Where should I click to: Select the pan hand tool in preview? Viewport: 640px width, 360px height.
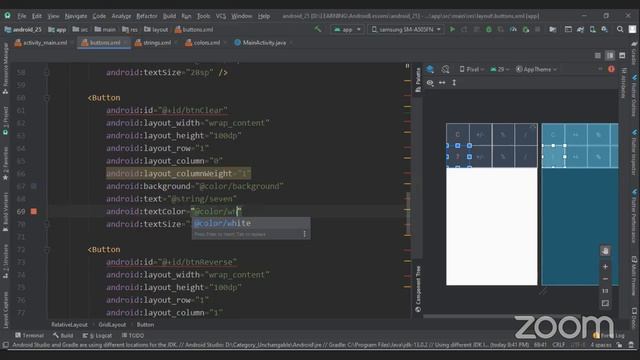tap(605, 251)
